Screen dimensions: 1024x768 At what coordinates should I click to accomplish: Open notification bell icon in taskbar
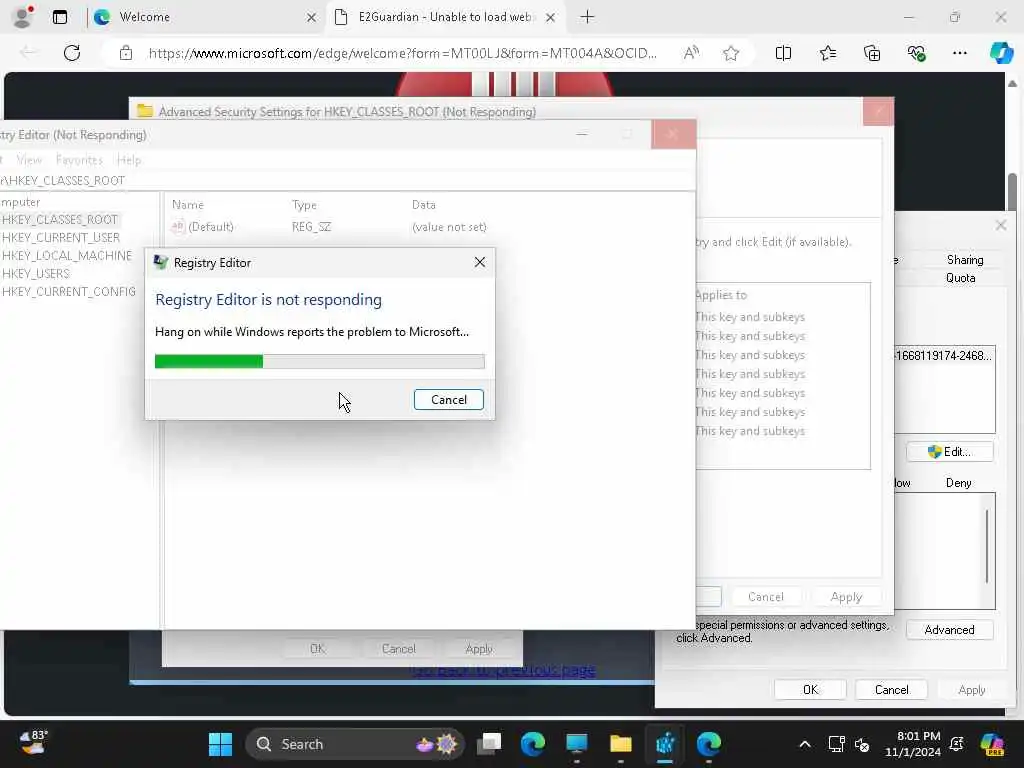pyautogui.click(x=957, y=744)
